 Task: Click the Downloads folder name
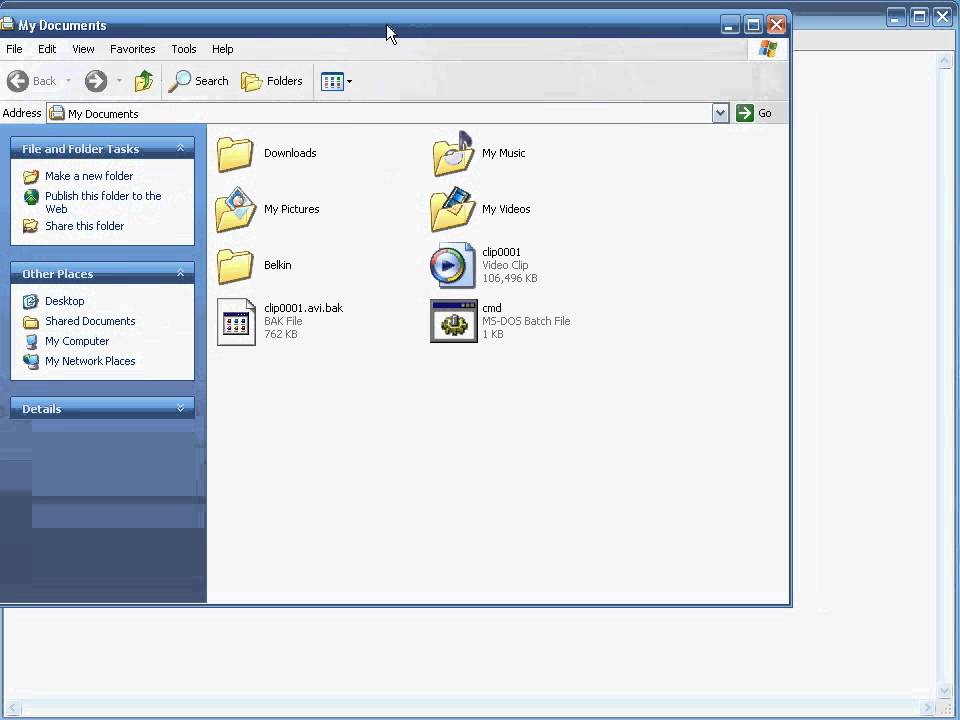tap(290, 153)
